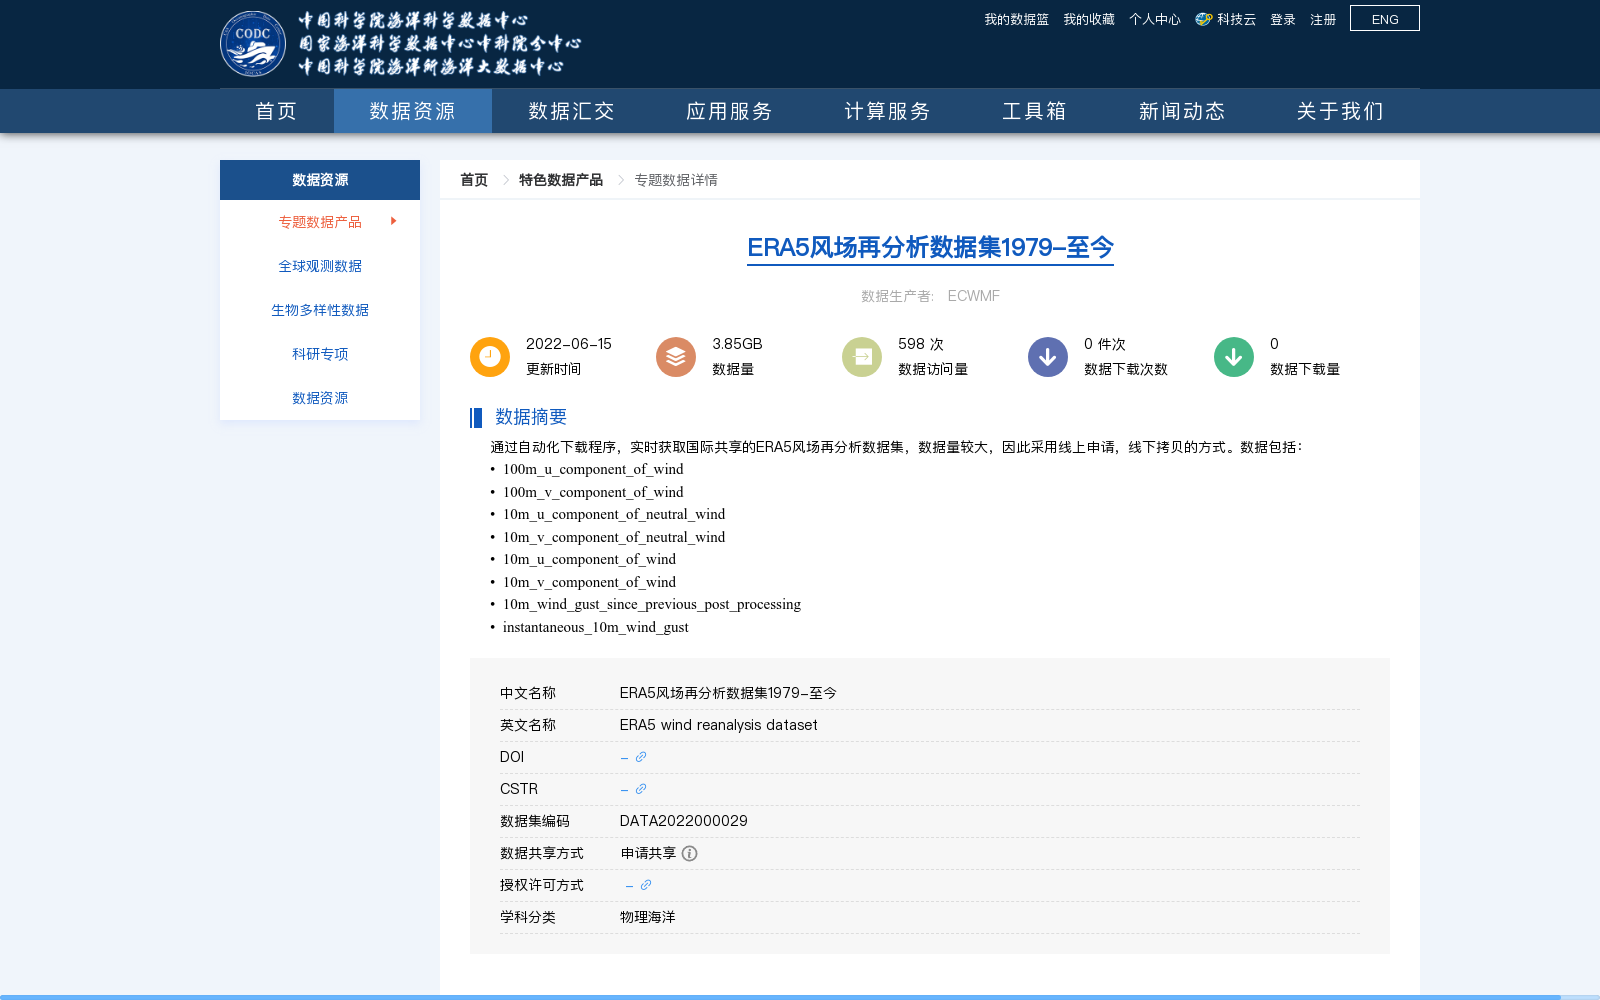Click the 科技云 cloud icon

(x=1204, y=19)
